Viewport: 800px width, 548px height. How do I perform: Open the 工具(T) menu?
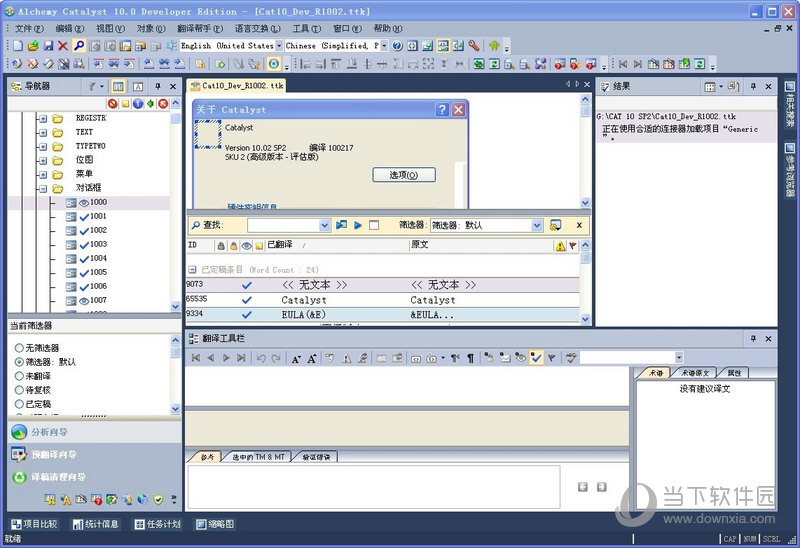307,29
